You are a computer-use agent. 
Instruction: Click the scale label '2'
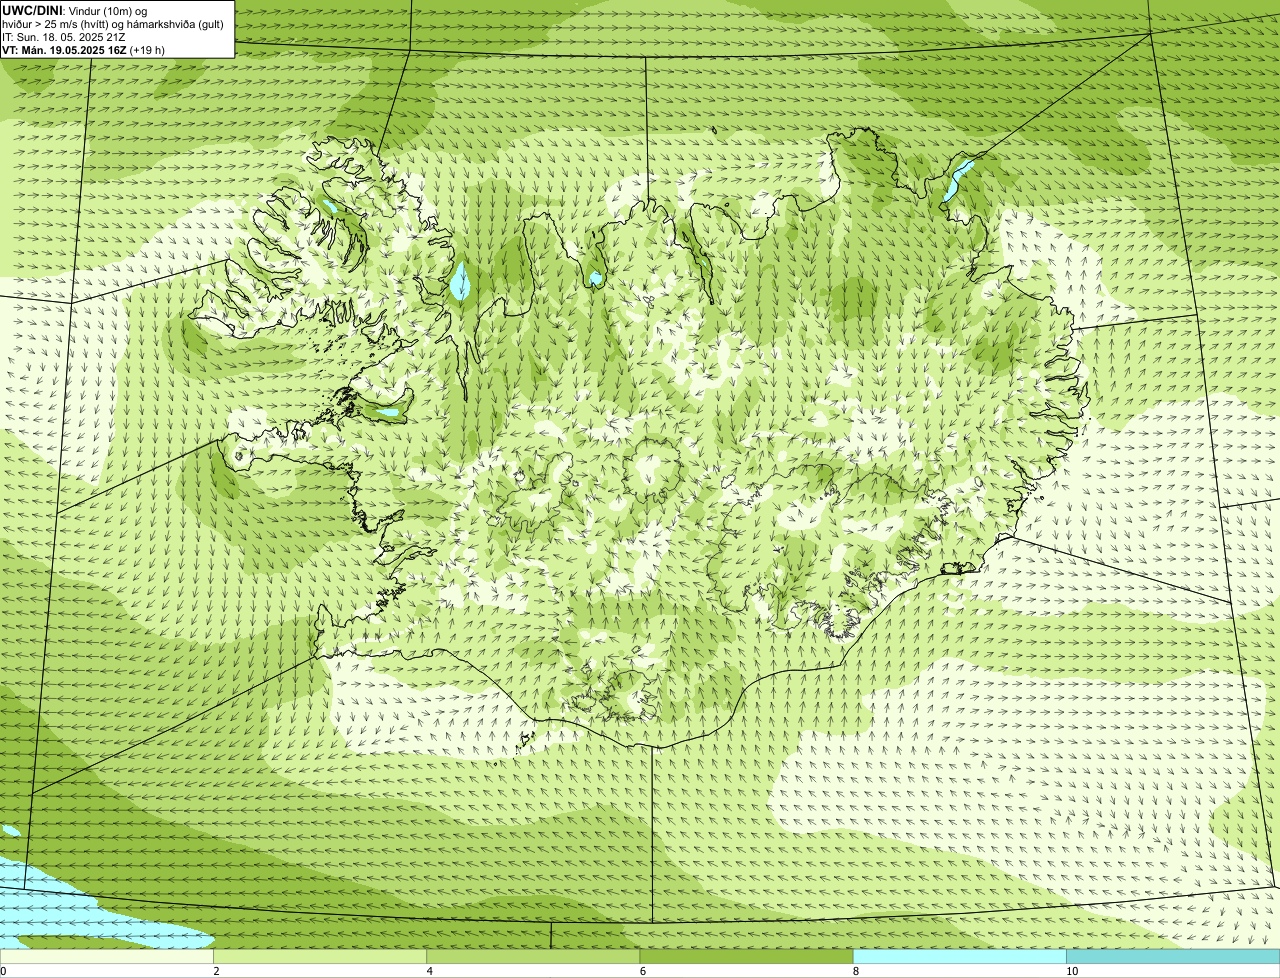216,971
